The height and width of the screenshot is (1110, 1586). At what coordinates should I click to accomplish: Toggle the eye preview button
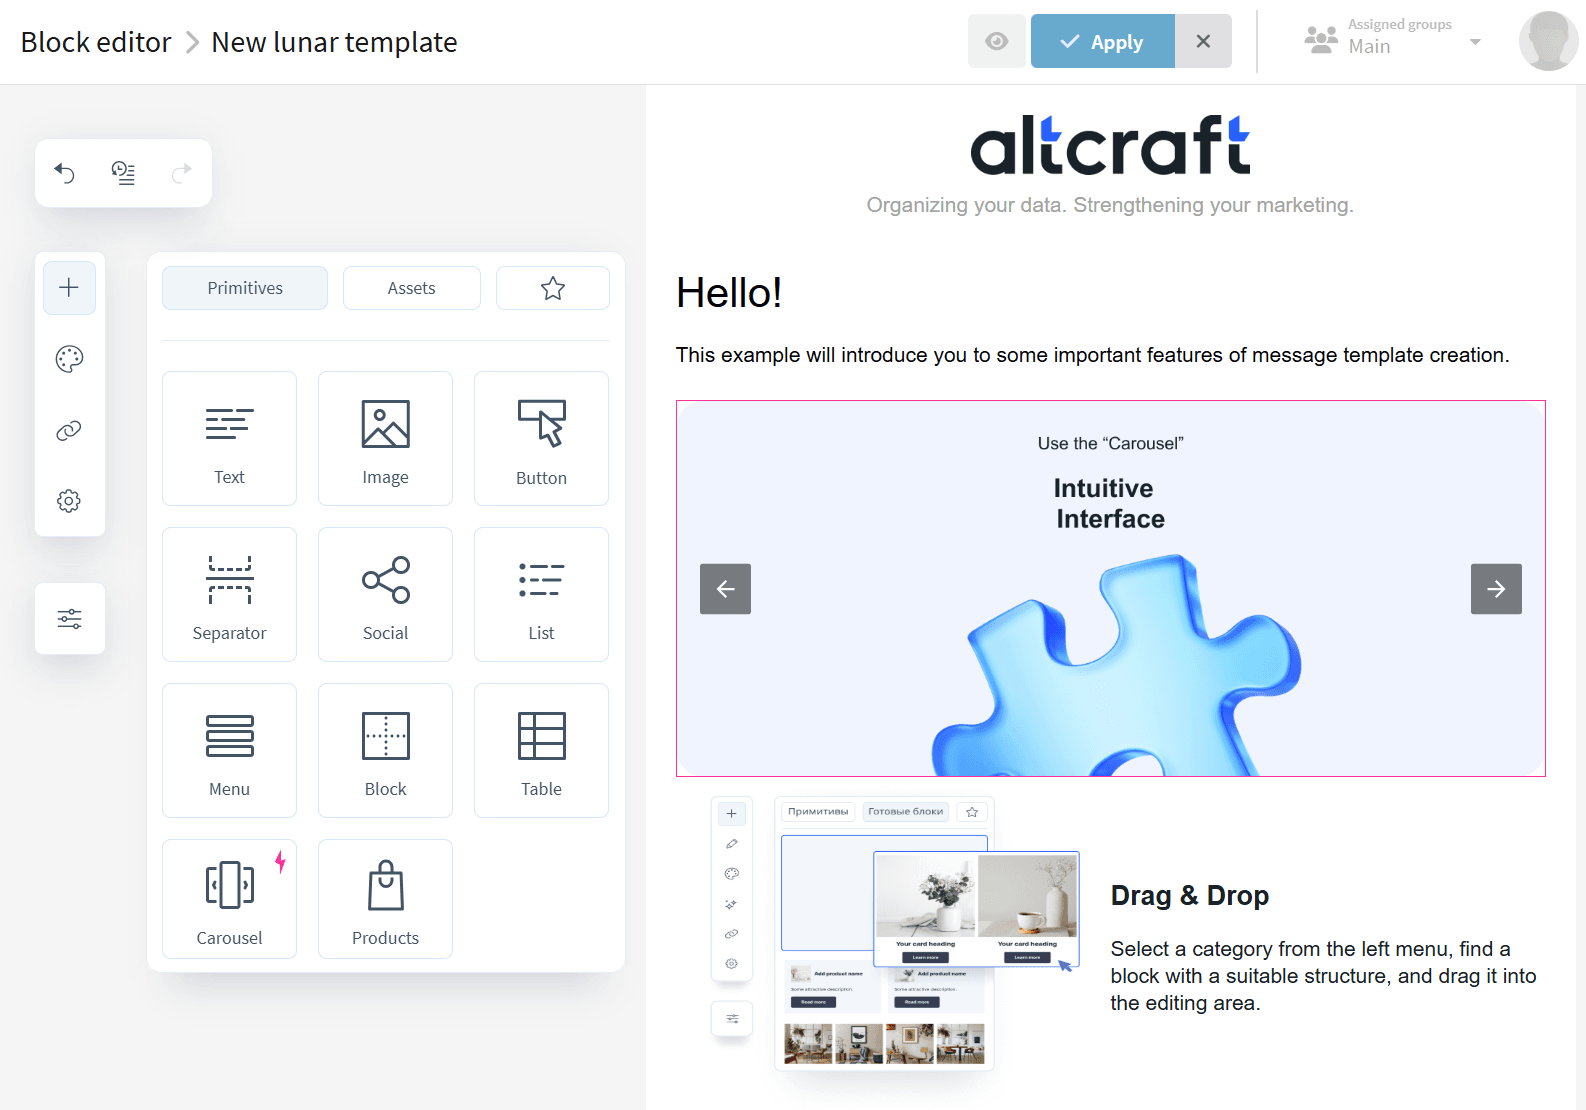pyautogui.click(x=997, y=41)
